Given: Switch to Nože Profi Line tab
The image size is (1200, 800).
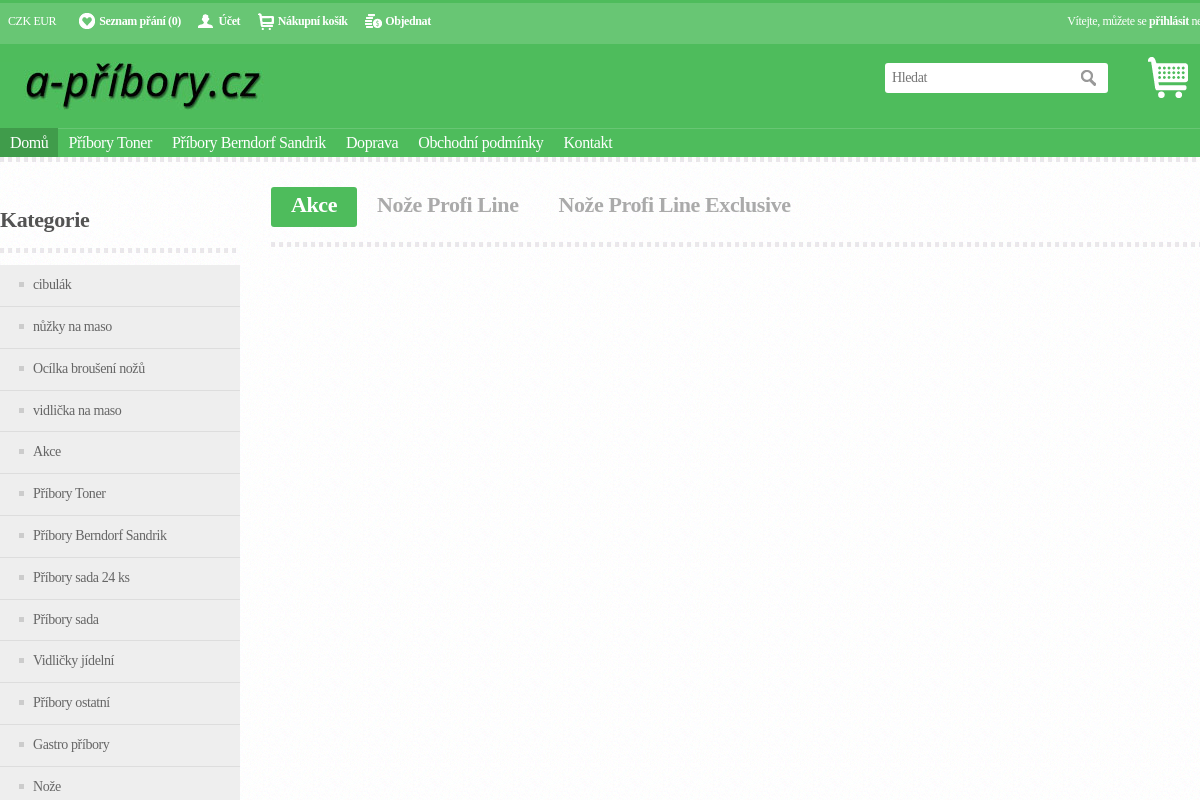Looking at the screenshot, I should point(447,206).
